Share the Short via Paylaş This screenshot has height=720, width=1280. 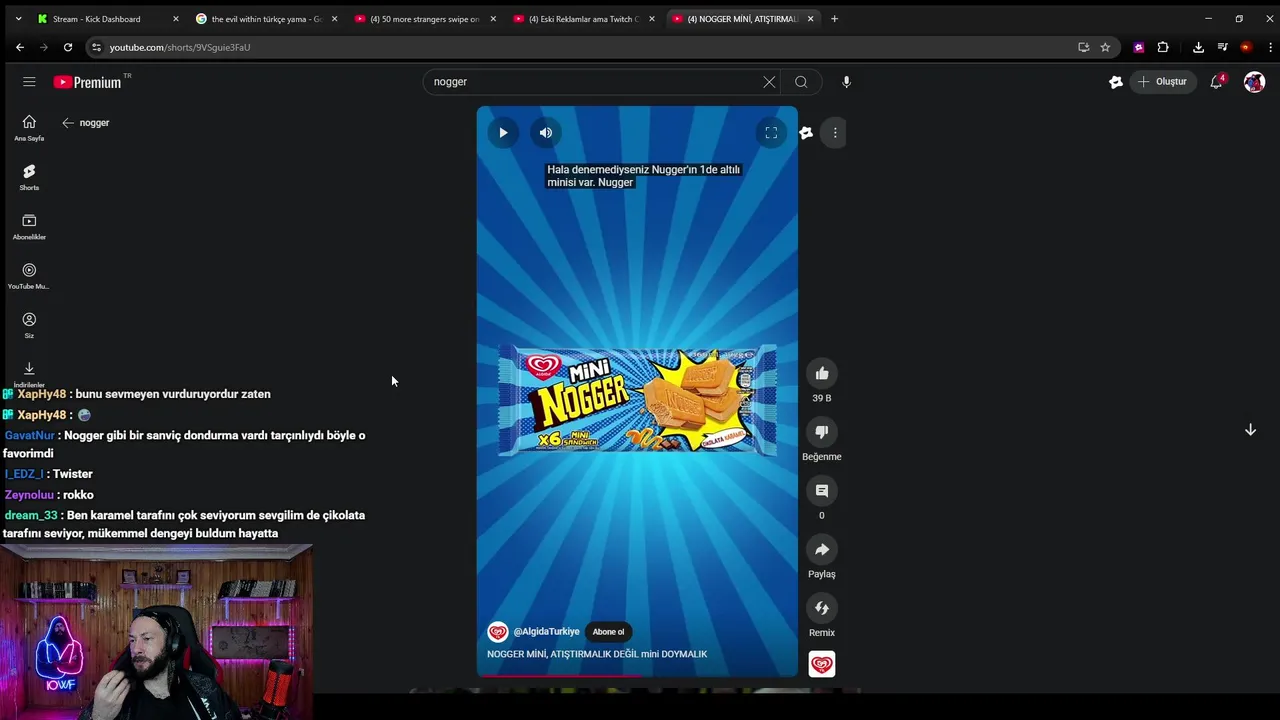tap(822, 549)
